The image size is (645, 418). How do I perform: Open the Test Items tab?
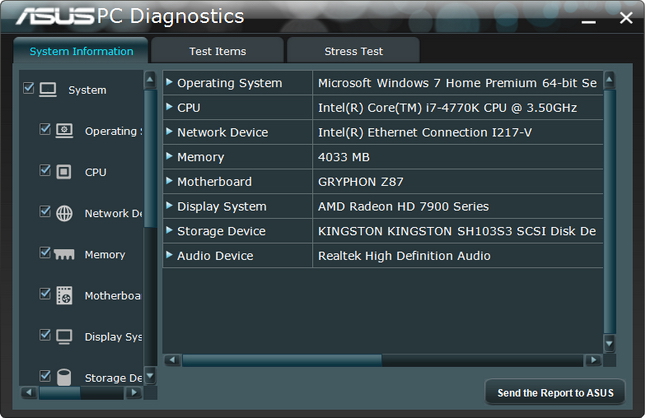click(x=217, y=51)
